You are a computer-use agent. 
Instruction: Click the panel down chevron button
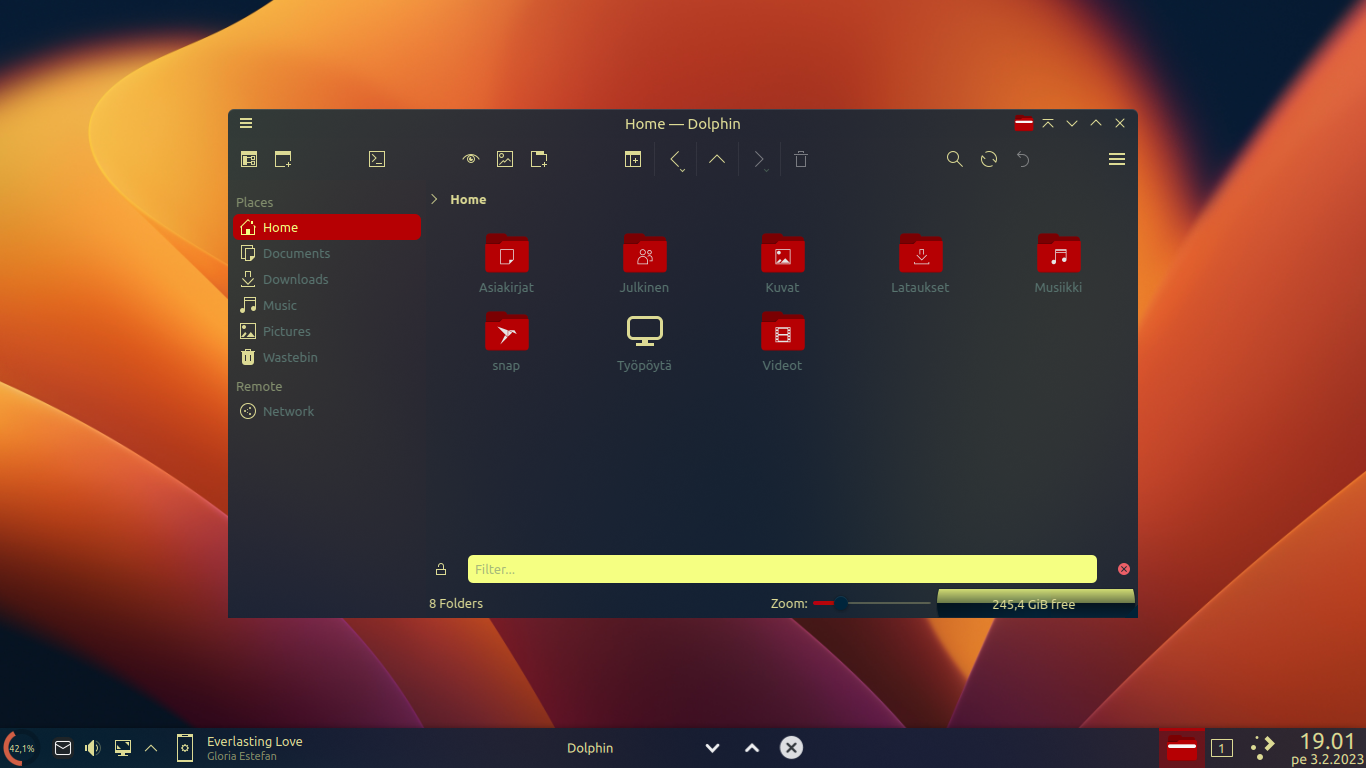pyautogui.click(x=713, y=748)
